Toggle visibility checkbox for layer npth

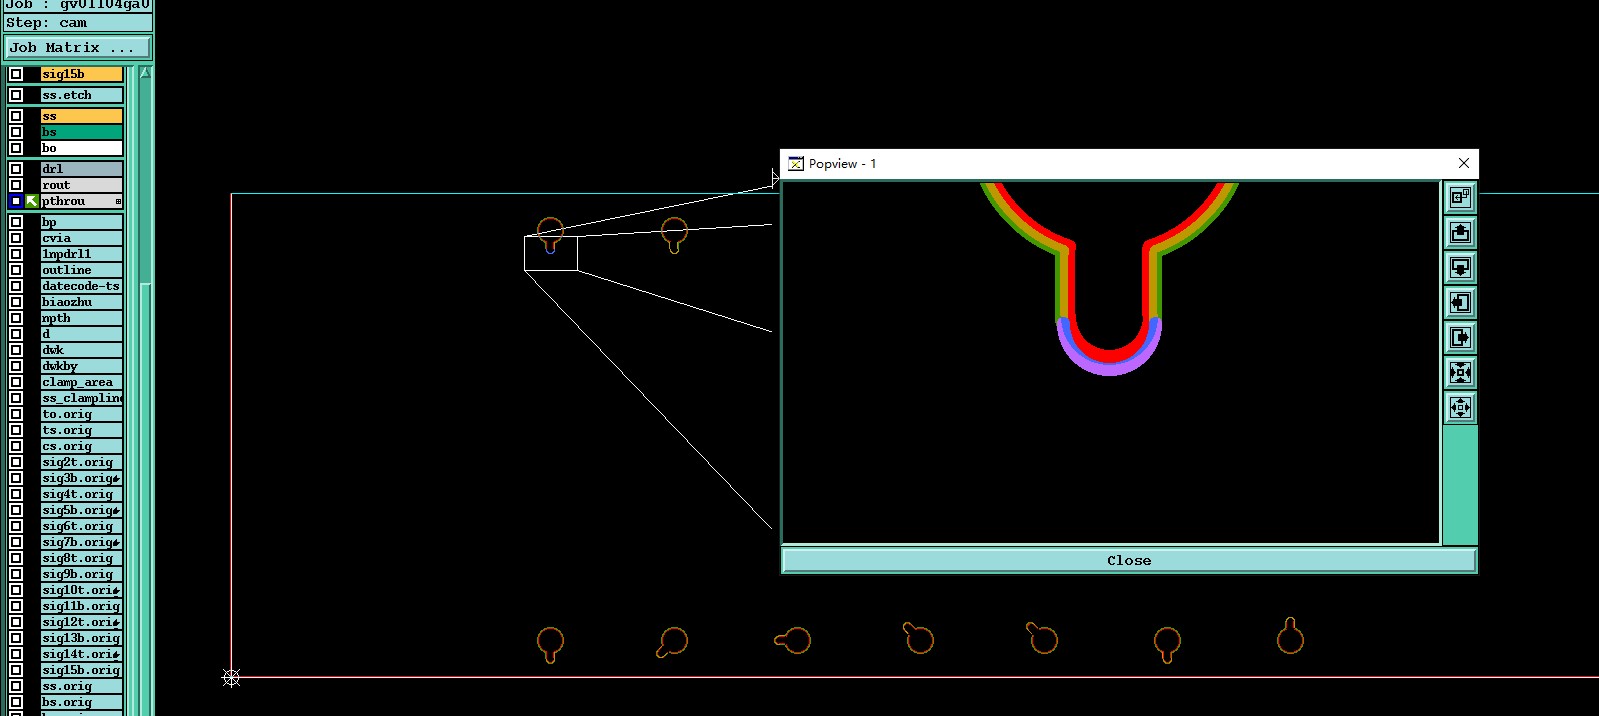[16, 318]
